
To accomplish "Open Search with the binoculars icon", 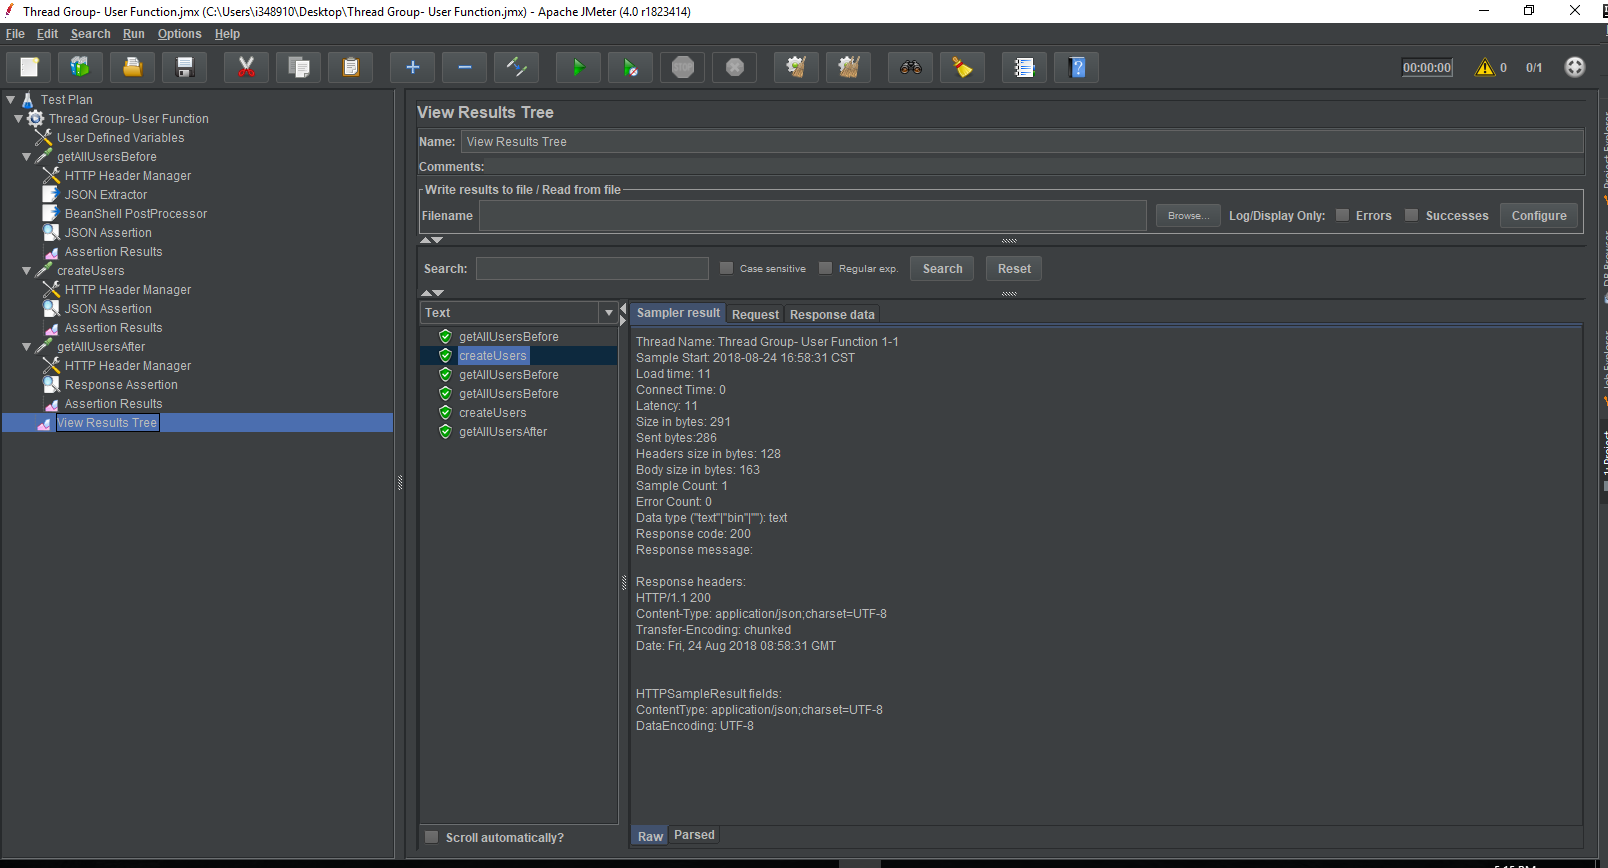I will (910, 67).
